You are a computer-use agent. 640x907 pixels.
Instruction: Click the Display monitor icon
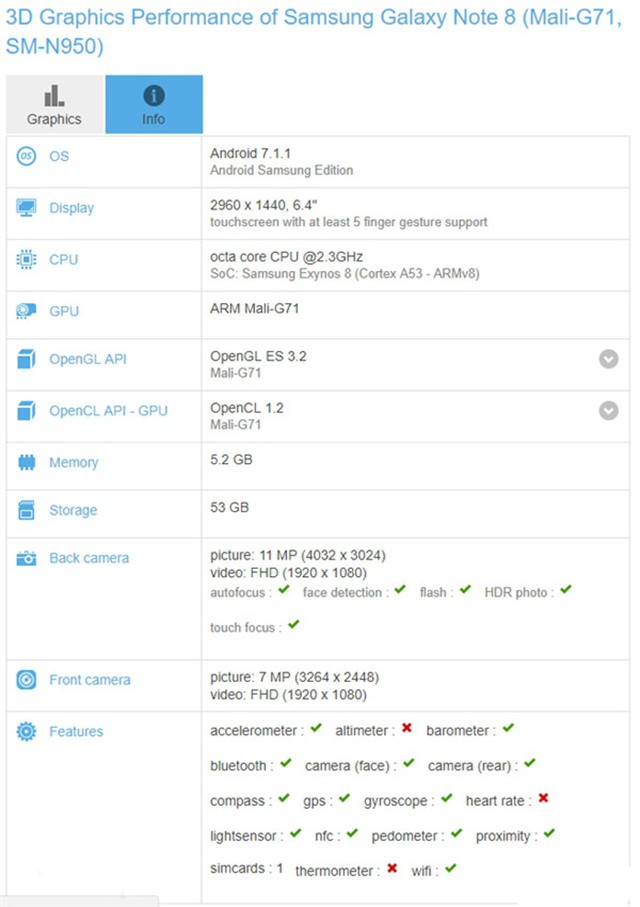point(26,208)
